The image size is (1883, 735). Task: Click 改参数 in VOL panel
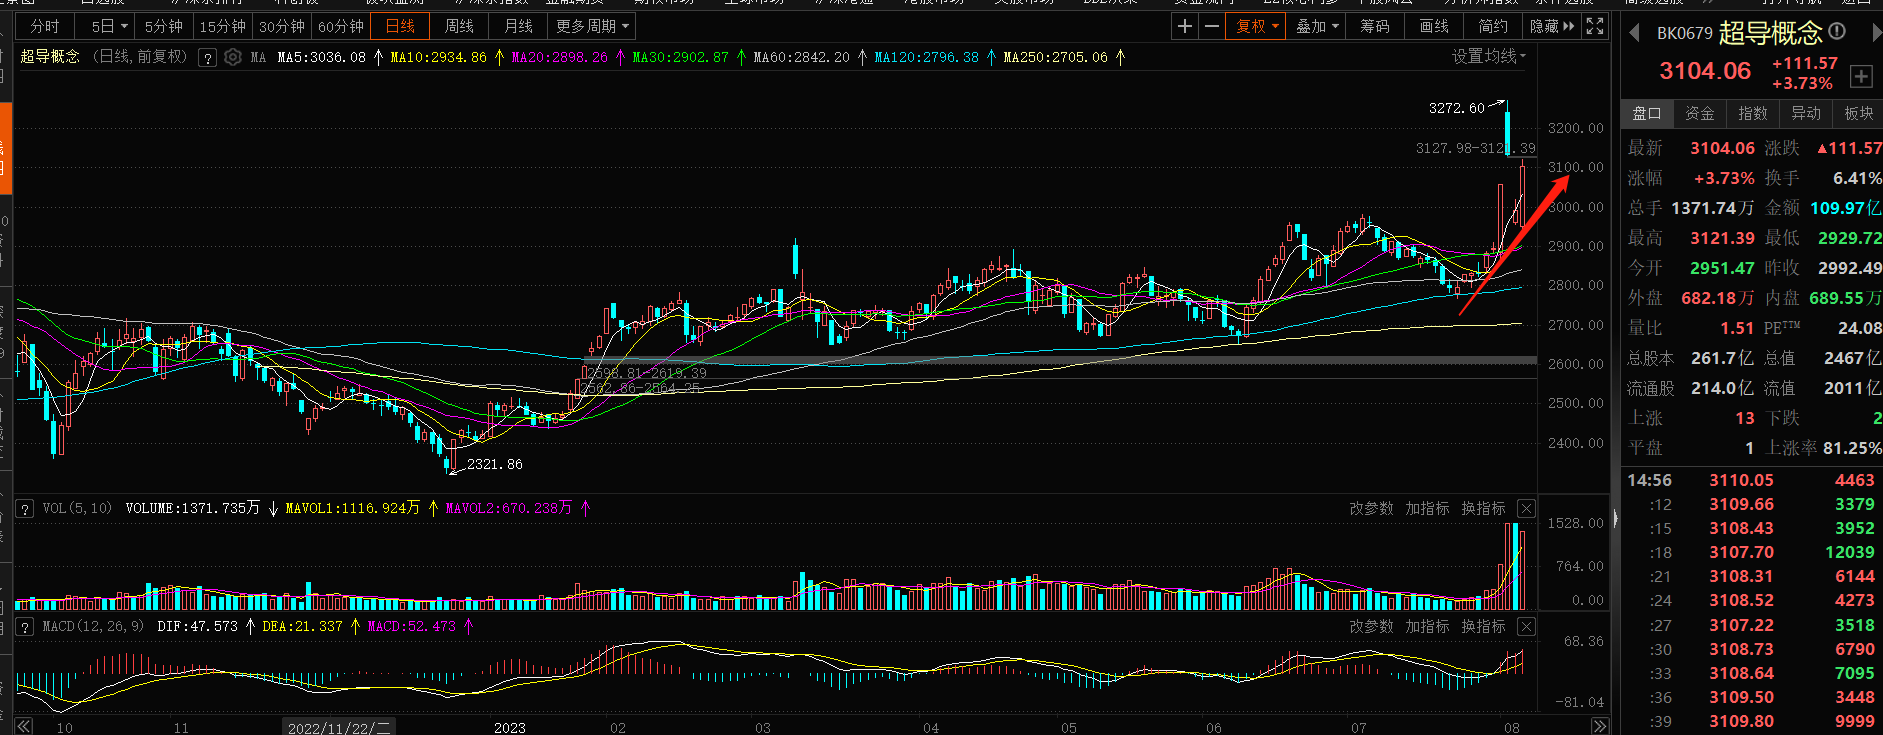pyautogui.click(x=1371, y=509)
